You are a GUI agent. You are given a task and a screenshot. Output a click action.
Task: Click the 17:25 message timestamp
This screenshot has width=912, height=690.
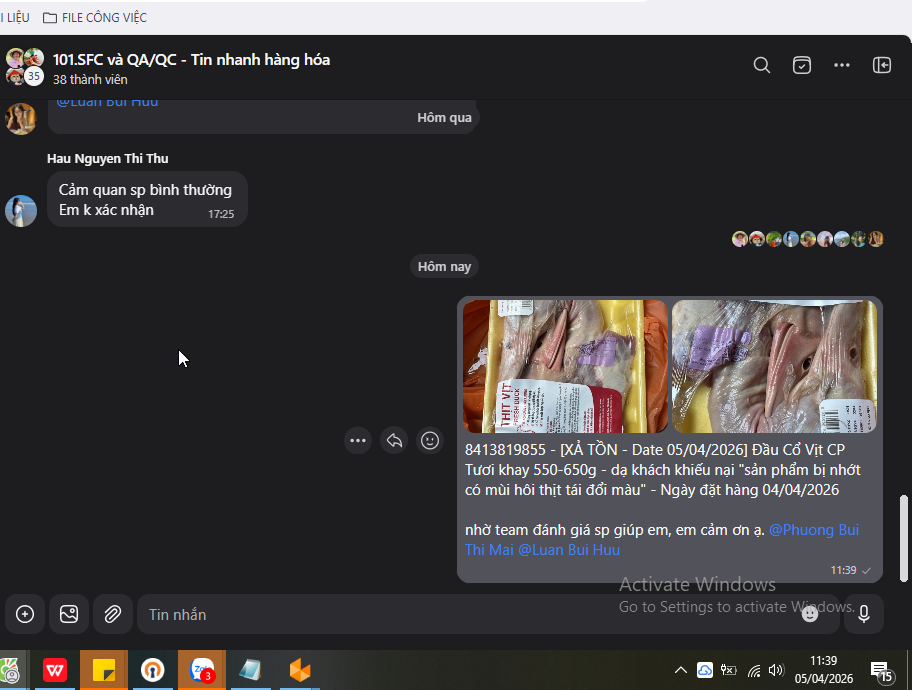point(221,214)
